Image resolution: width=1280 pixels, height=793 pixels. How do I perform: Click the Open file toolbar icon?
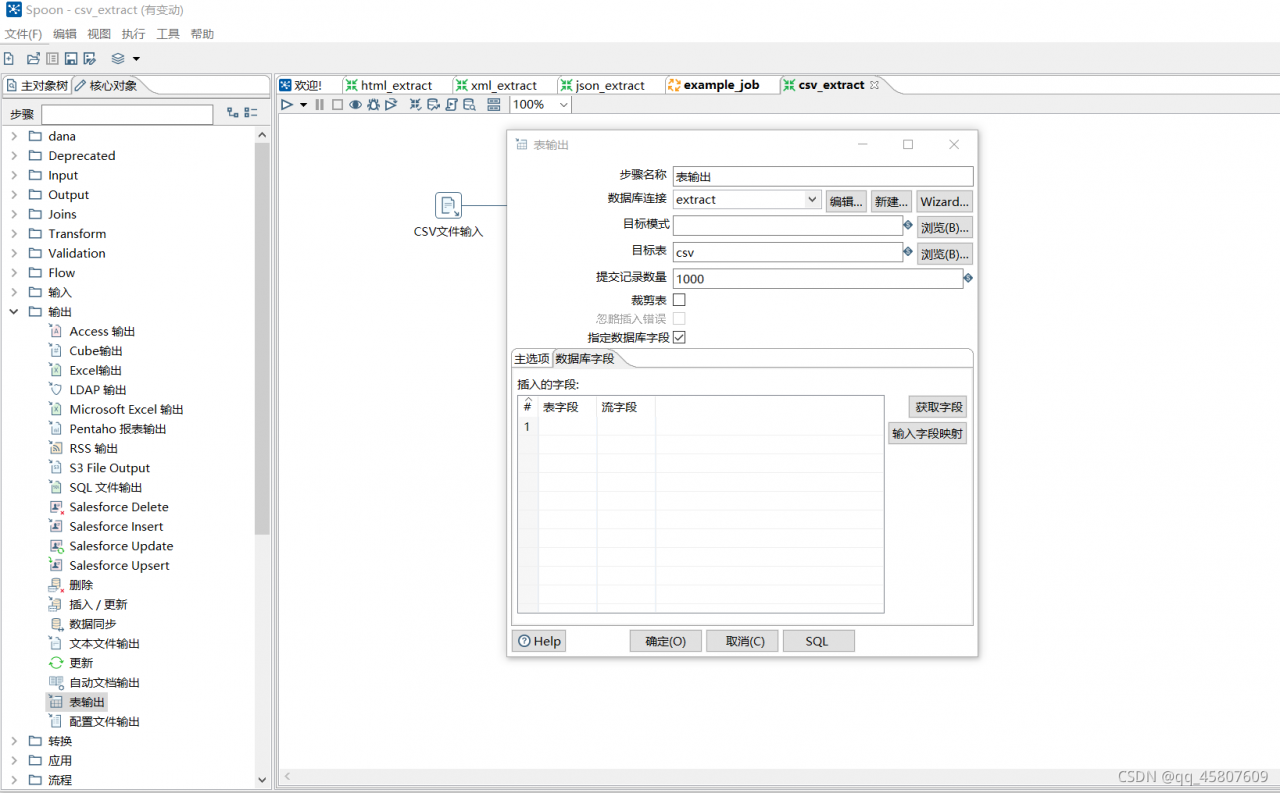(x=33, y=59)
